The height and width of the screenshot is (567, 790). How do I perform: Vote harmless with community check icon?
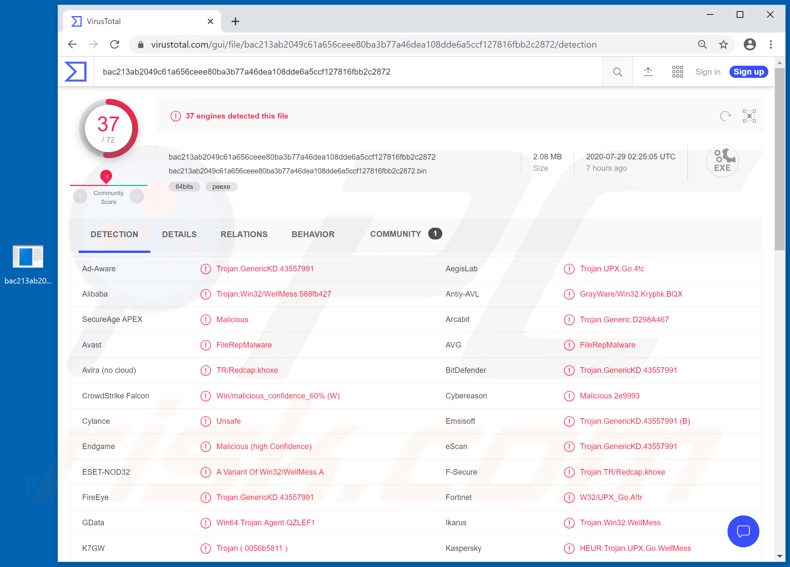137,196
